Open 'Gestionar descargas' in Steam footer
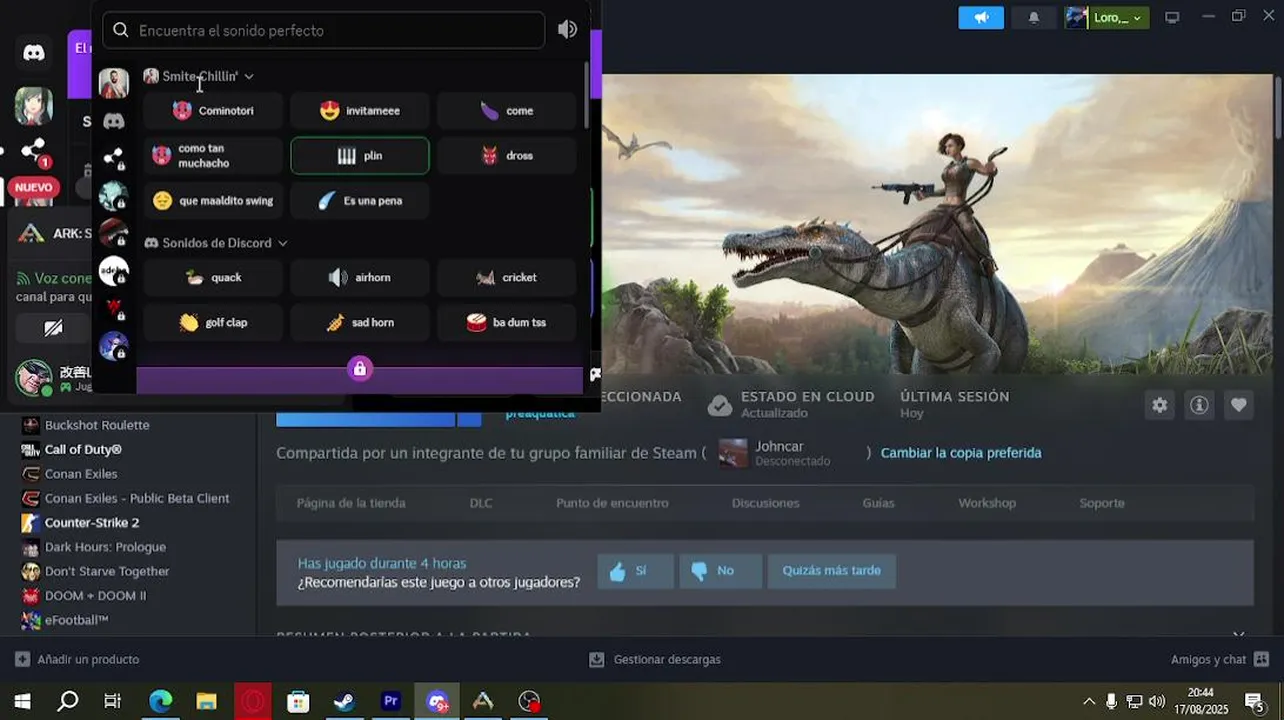This screenshot has width=1284, height=720. tap(655, 660)
